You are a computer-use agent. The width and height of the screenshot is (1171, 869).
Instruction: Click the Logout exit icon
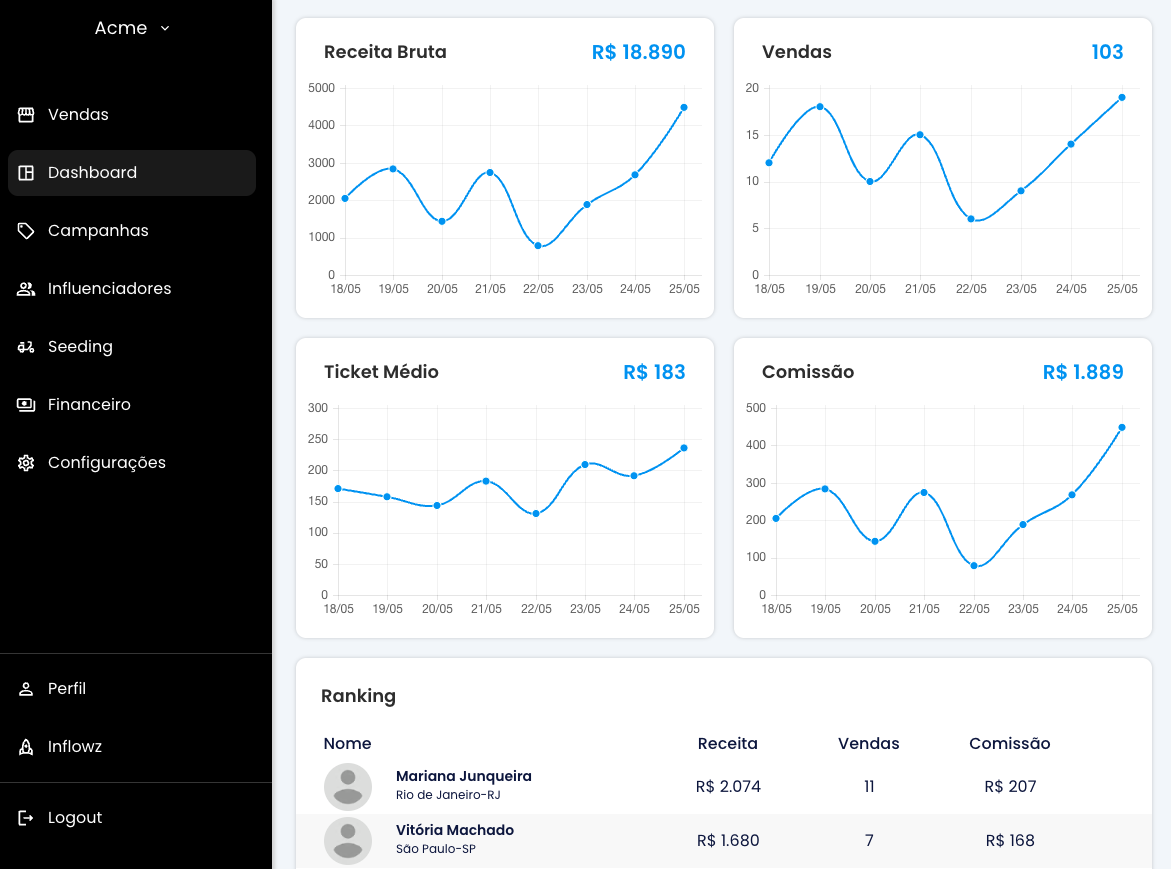[26, 818]
